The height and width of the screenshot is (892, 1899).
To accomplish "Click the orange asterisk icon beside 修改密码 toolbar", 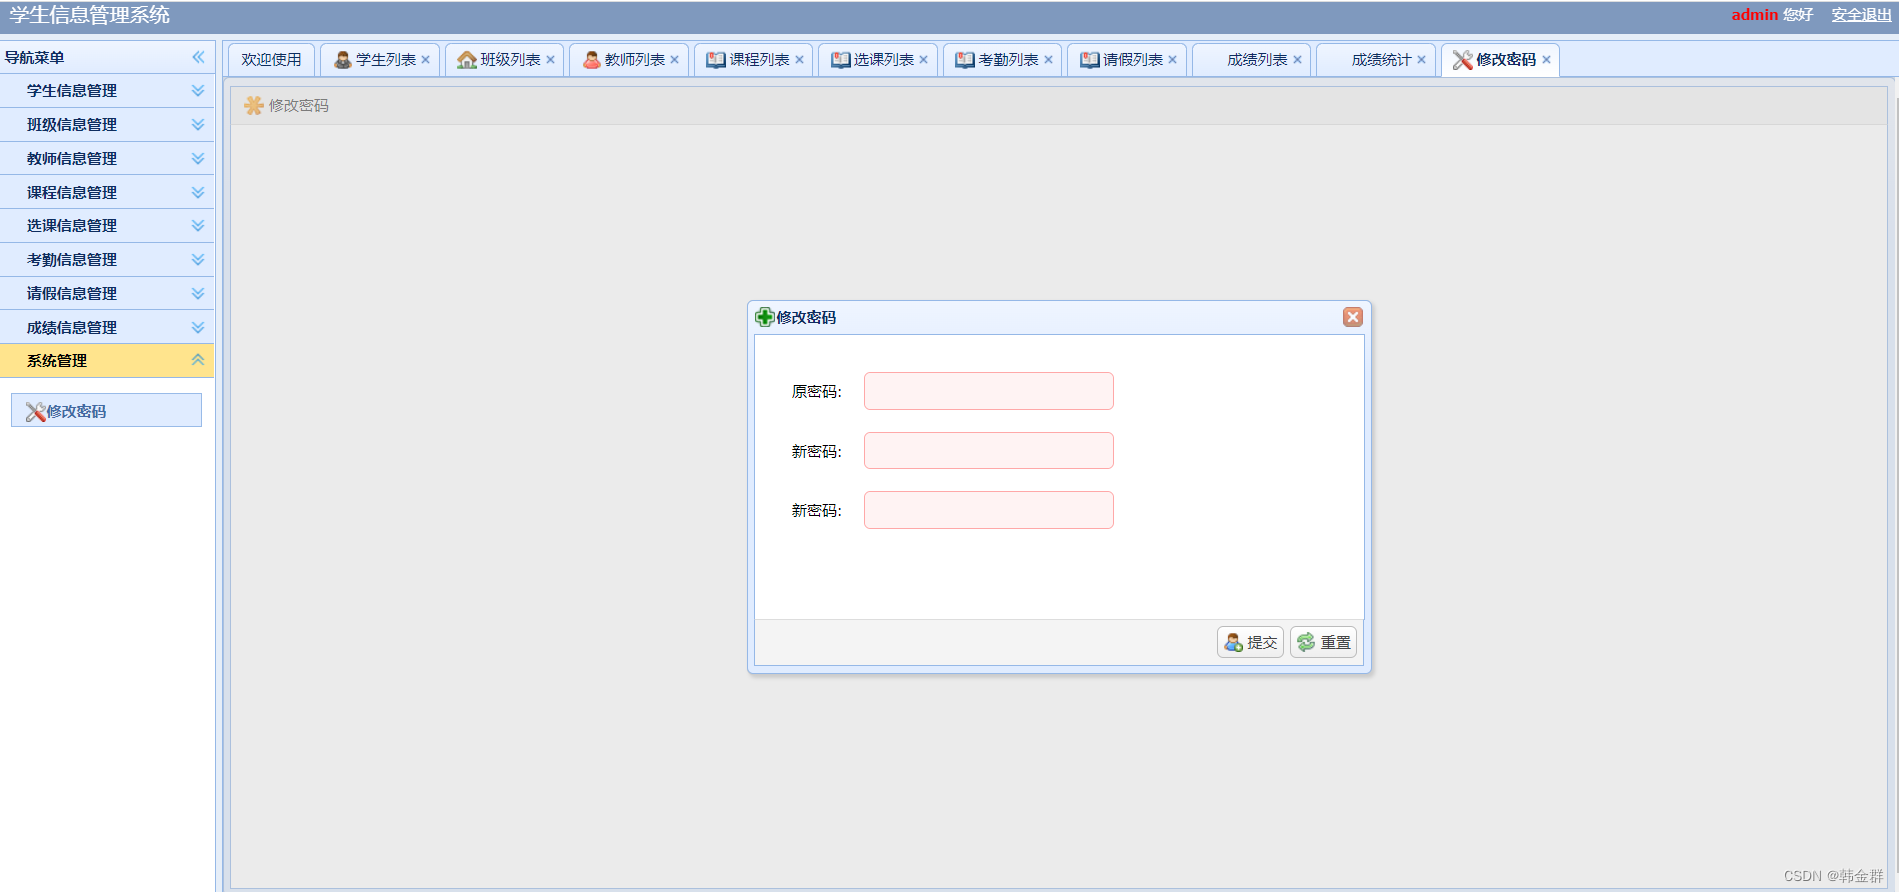I will click(254, 105).
